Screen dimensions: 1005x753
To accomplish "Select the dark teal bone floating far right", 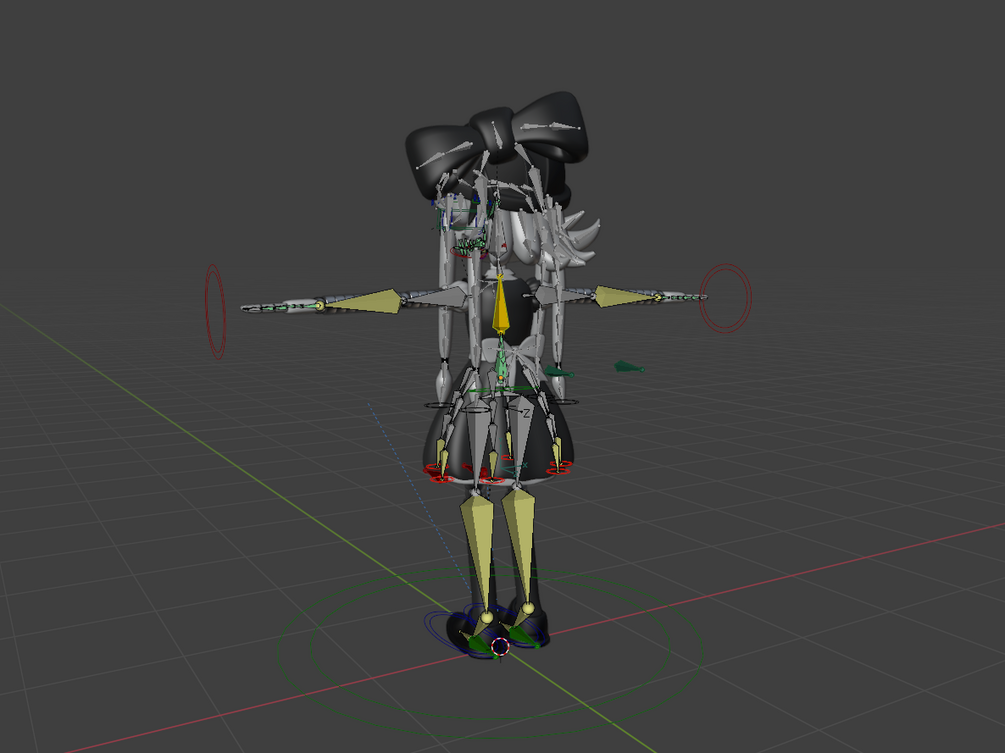I will click(x=628, y=367).
